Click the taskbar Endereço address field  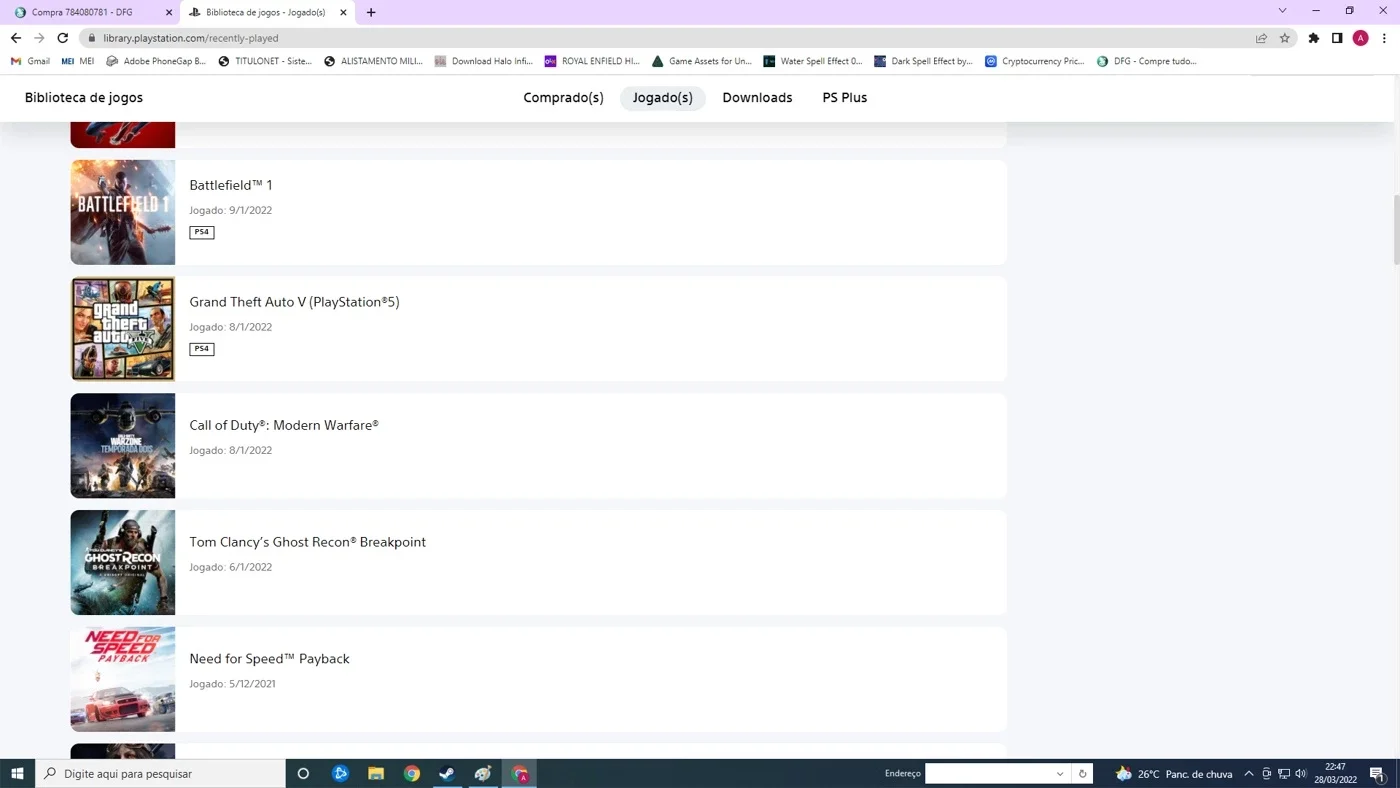(x=989, y=774)
